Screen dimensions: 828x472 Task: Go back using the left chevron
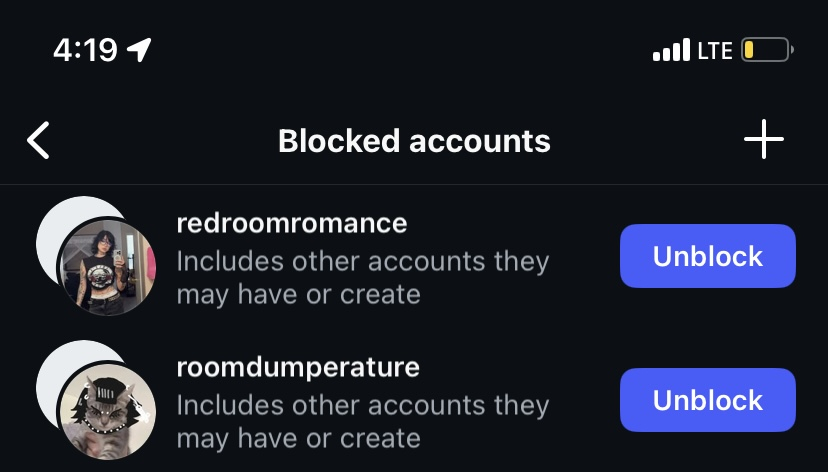coord(38,141)
